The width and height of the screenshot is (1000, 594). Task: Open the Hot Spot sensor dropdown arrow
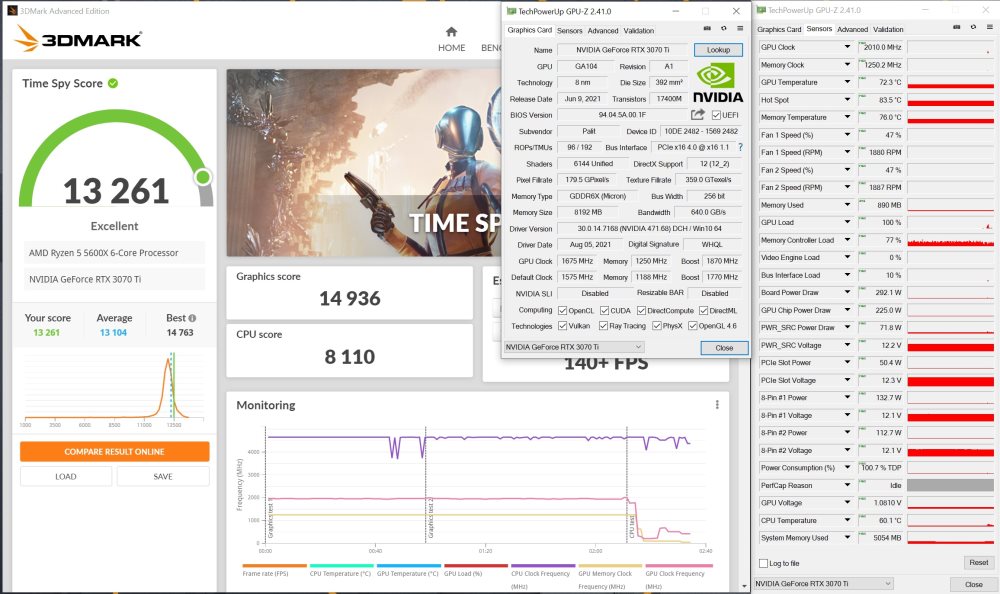[848, 100]
